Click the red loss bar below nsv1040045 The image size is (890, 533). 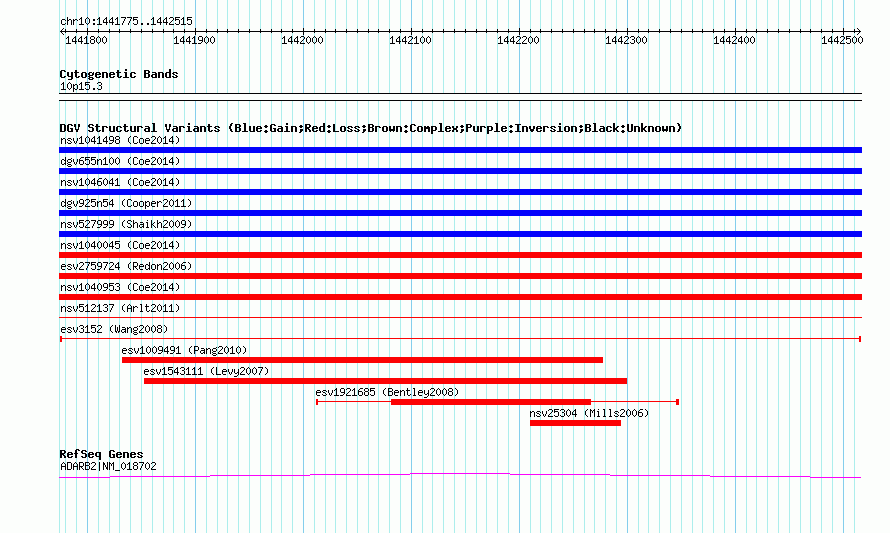point(460,255)
